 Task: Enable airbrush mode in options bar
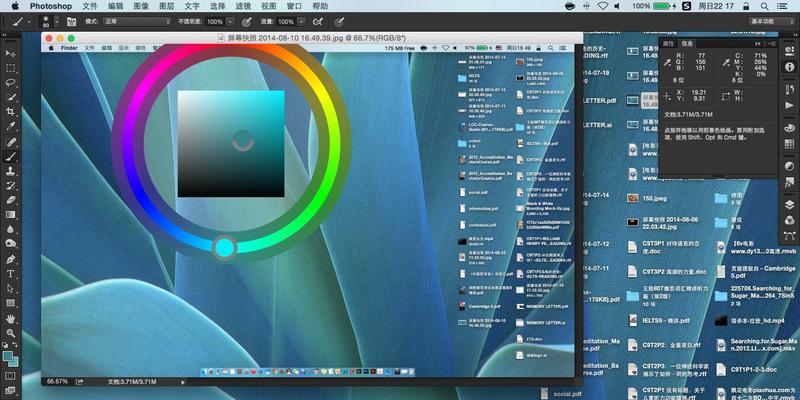[x=318, y=22]
